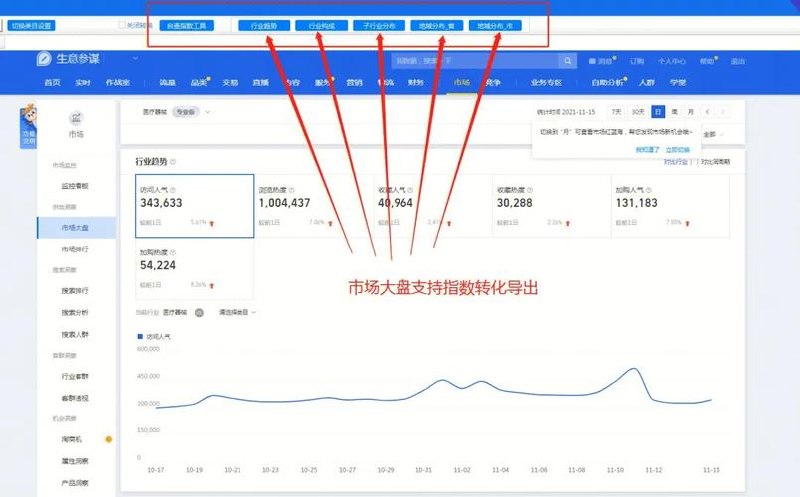Select the 访问人气 metric card
The height and width of the screenshot is (497, 800).
194,206
